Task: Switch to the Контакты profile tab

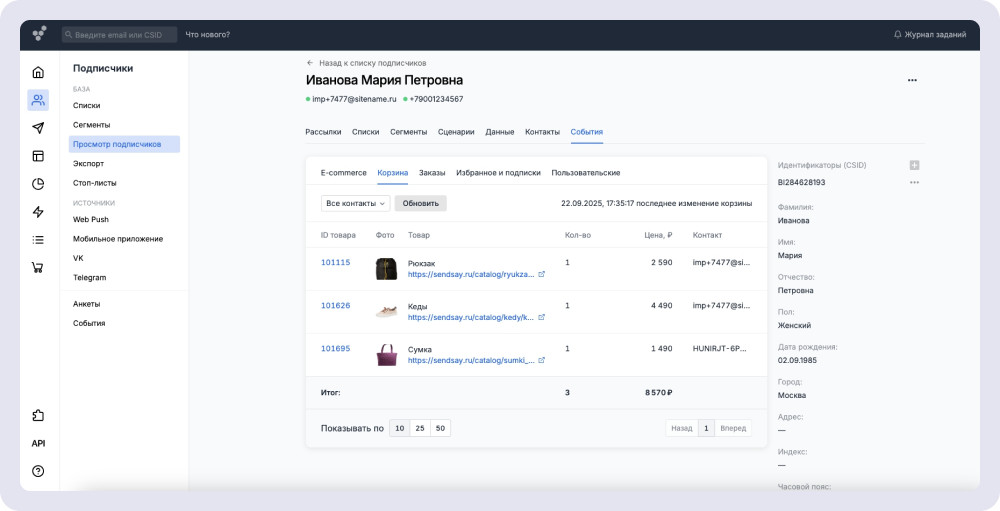Action: point(542,132)
